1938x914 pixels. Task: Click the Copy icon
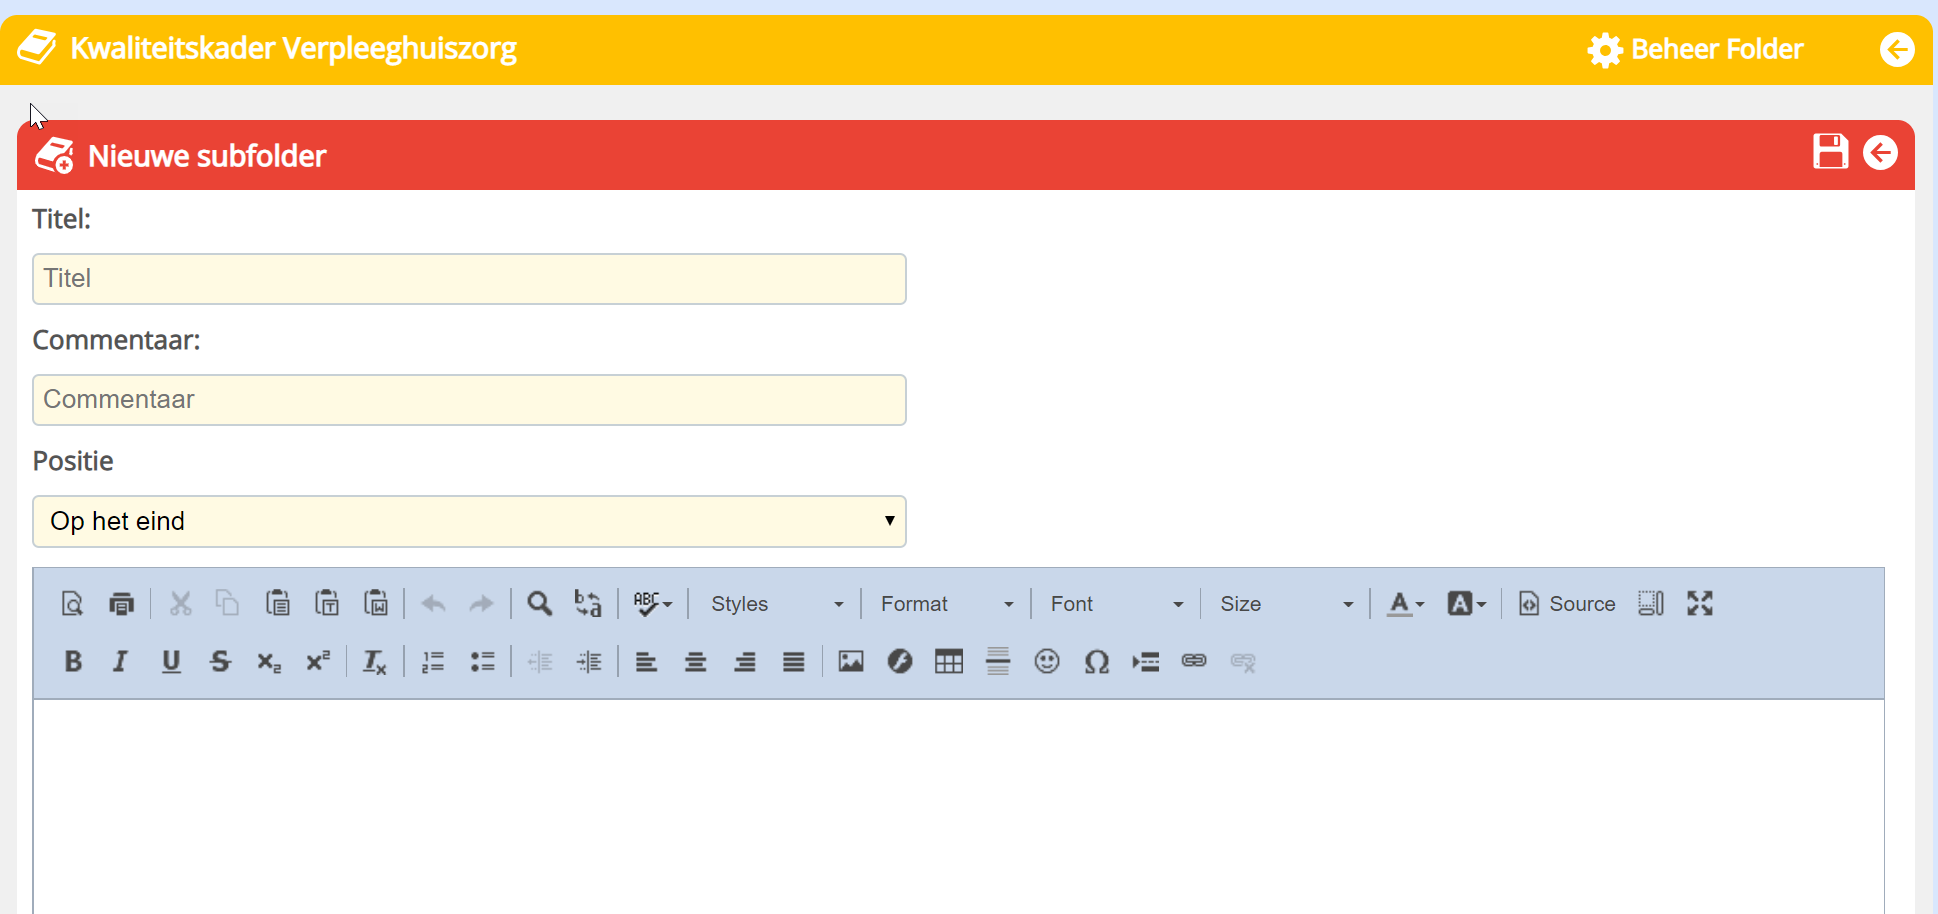pos(228,604)
